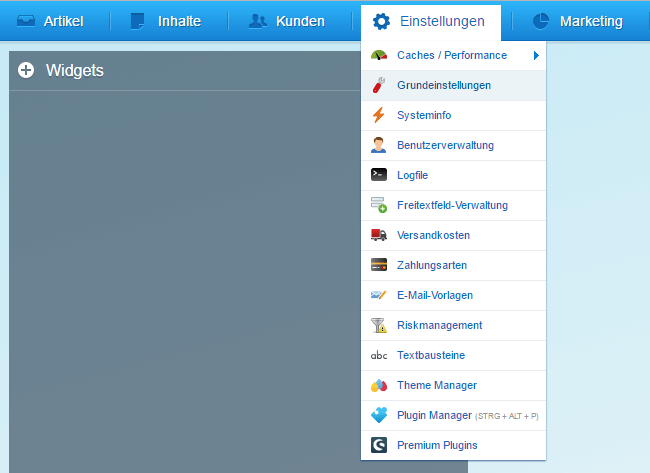Open the Artikel menu
This screenshot has width=650, height=473.
click(x=50, y=21)
